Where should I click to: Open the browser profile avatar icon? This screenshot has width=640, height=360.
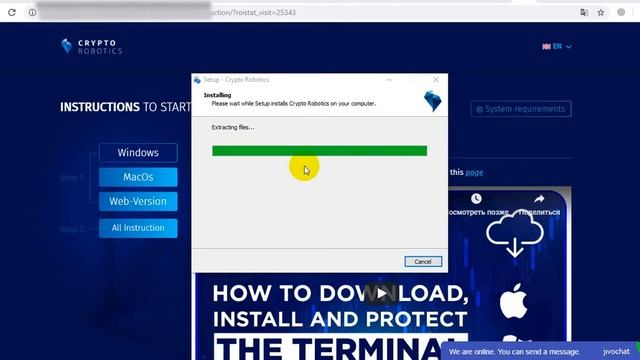pyautogui.click(x=621, y=12)
